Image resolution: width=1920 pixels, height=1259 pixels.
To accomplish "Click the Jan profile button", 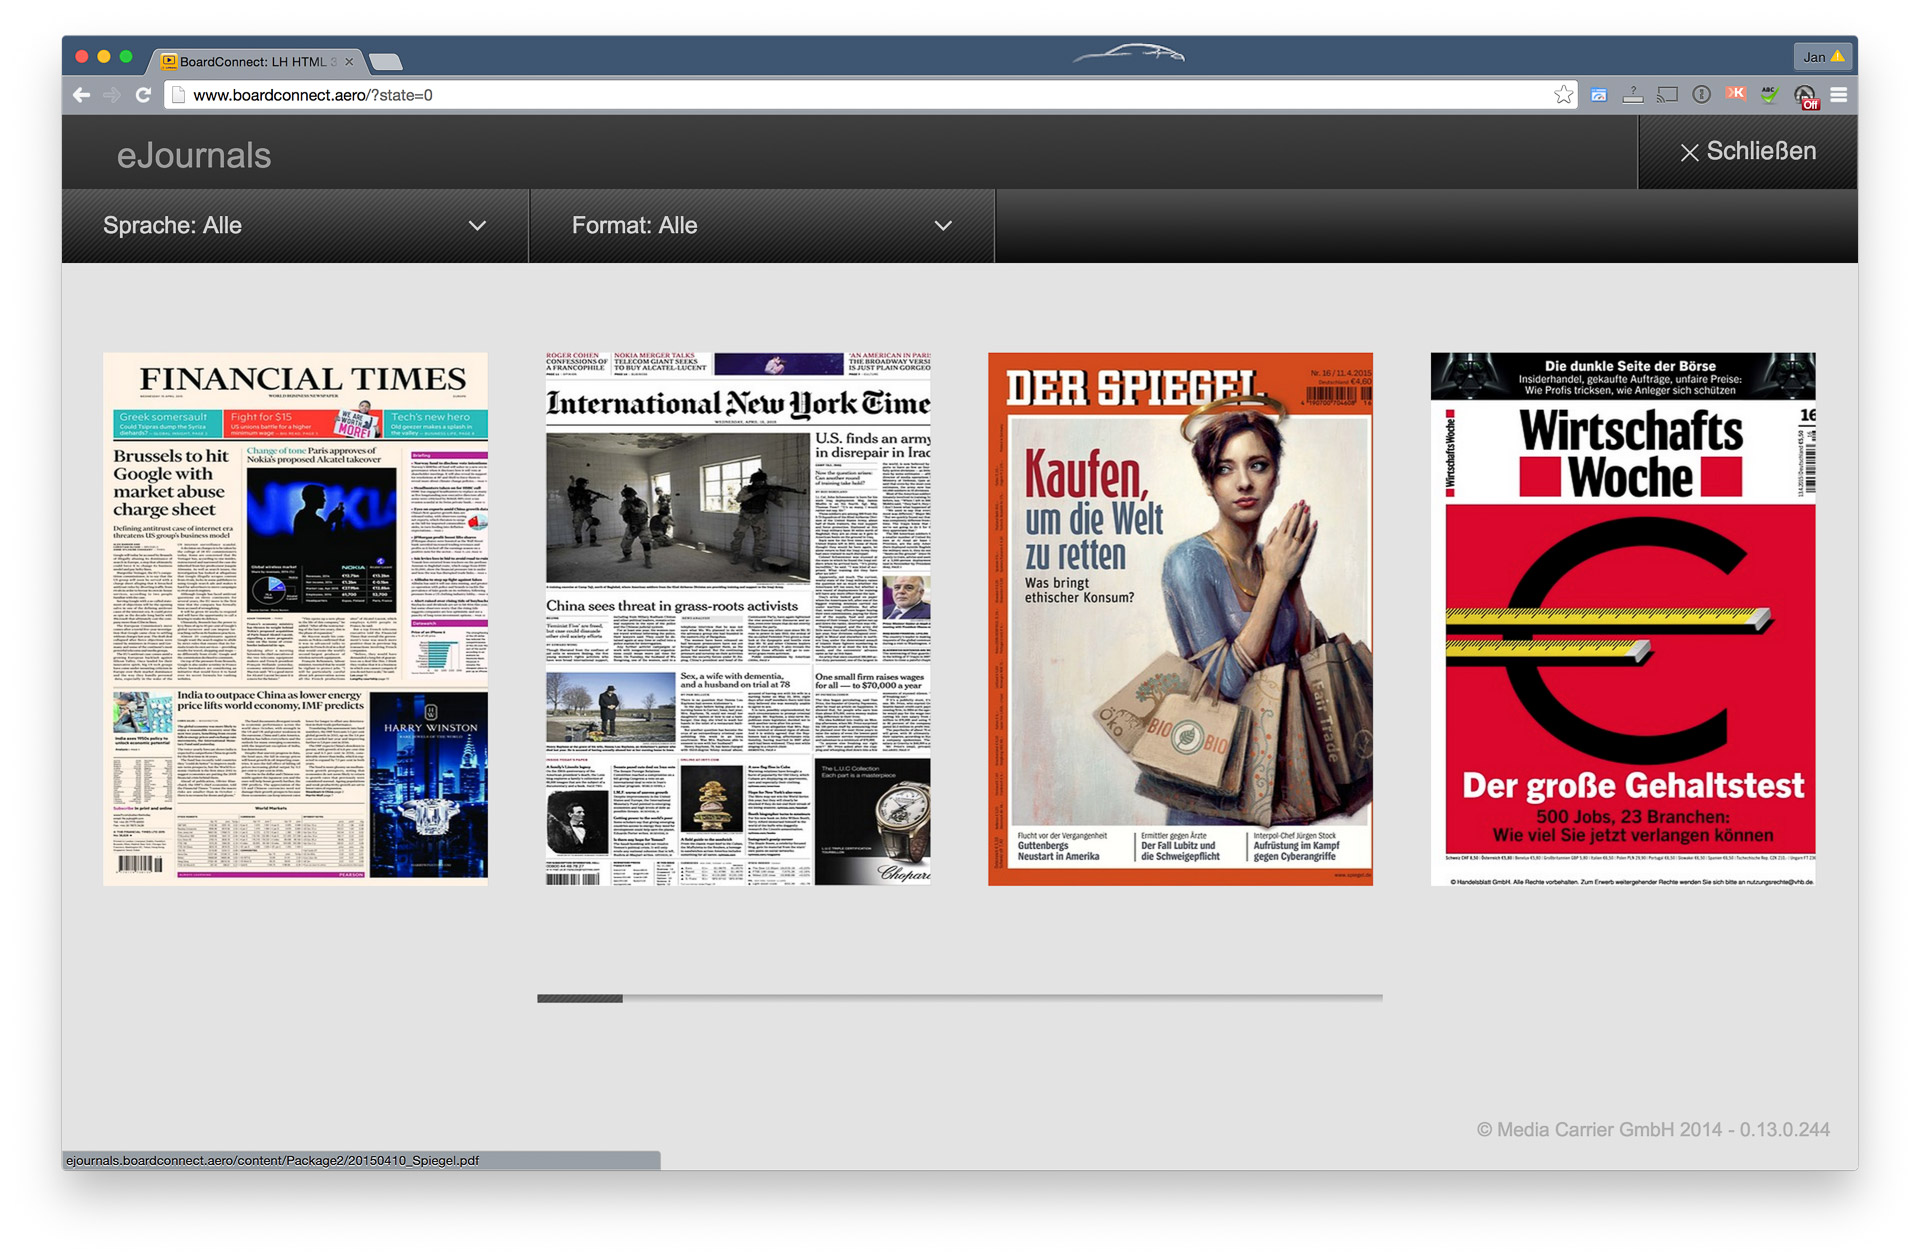I will click(1822, 57).
